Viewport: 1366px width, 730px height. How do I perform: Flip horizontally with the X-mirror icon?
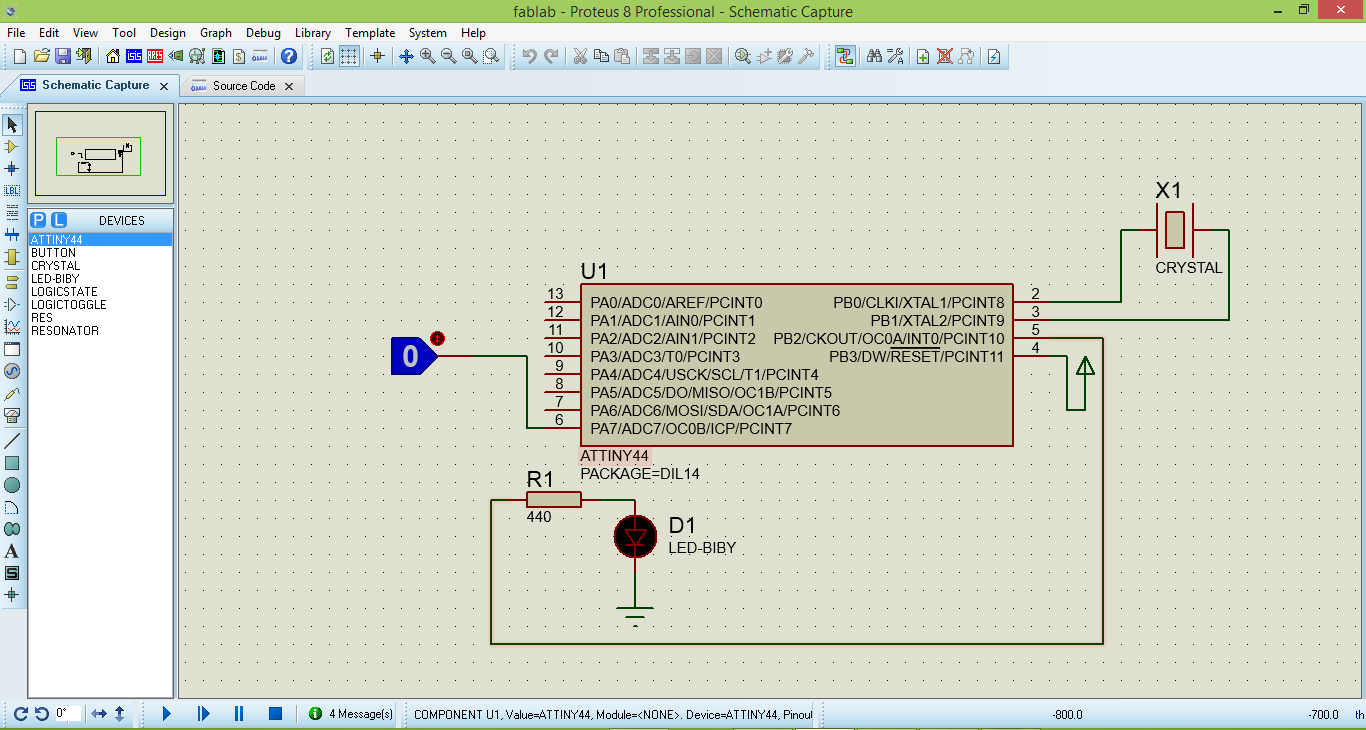pyautogui.click(x=99, y=714)
